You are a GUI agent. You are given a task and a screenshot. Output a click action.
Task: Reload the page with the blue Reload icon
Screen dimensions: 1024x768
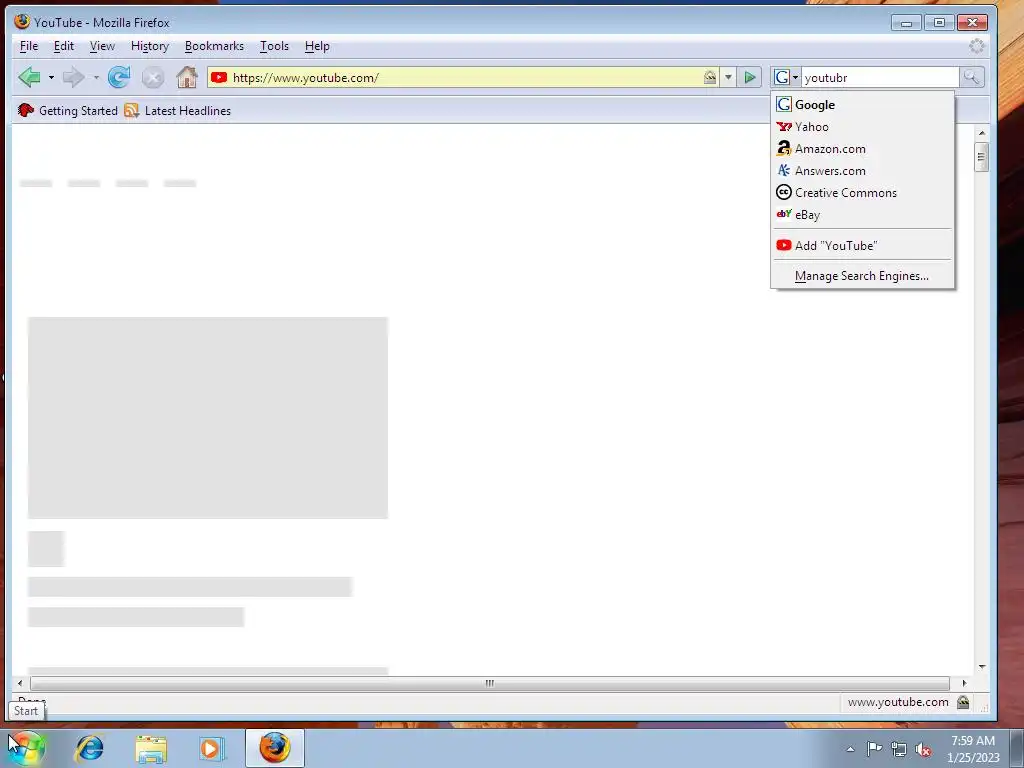point(119,77)
